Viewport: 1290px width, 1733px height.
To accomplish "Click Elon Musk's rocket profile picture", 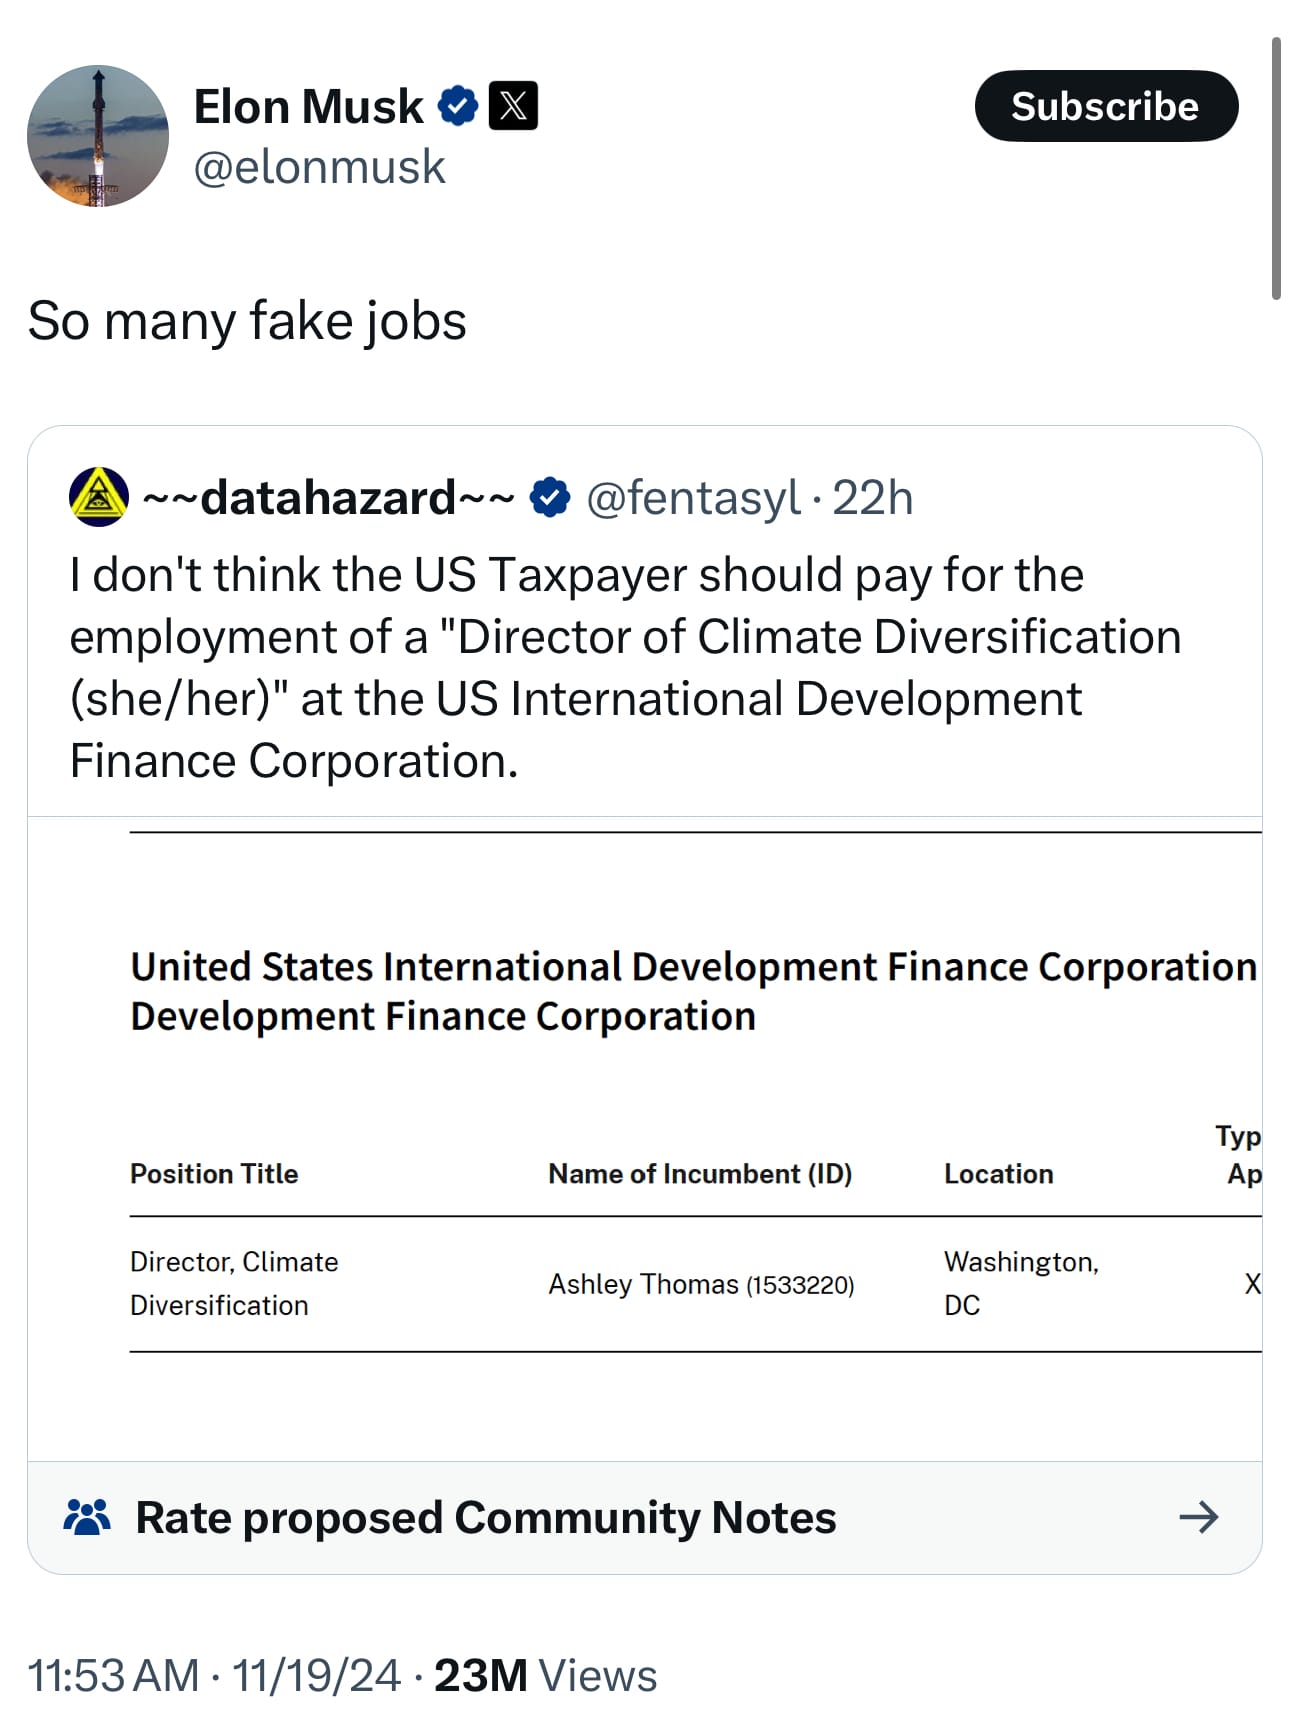I will pyautogui.click(x=98, y=136).
